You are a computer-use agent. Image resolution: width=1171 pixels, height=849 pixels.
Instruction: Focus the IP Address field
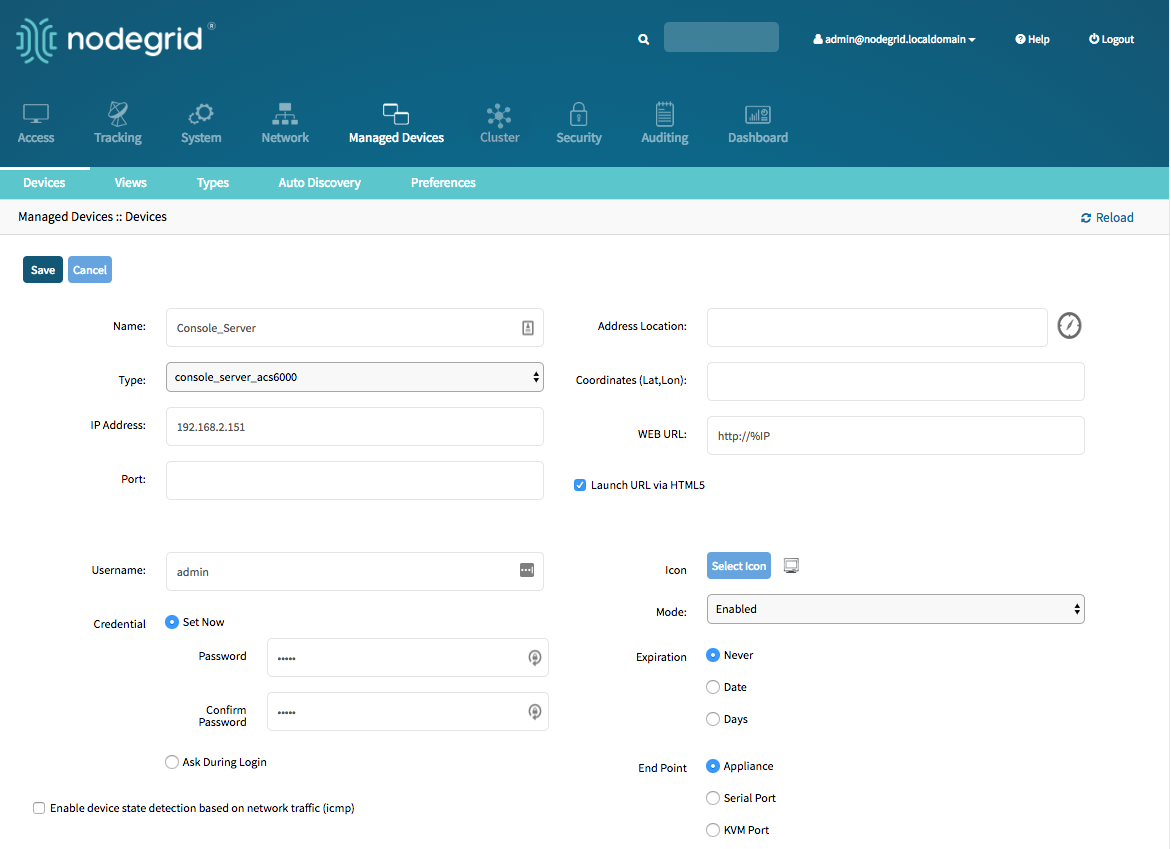pos(355,426)
